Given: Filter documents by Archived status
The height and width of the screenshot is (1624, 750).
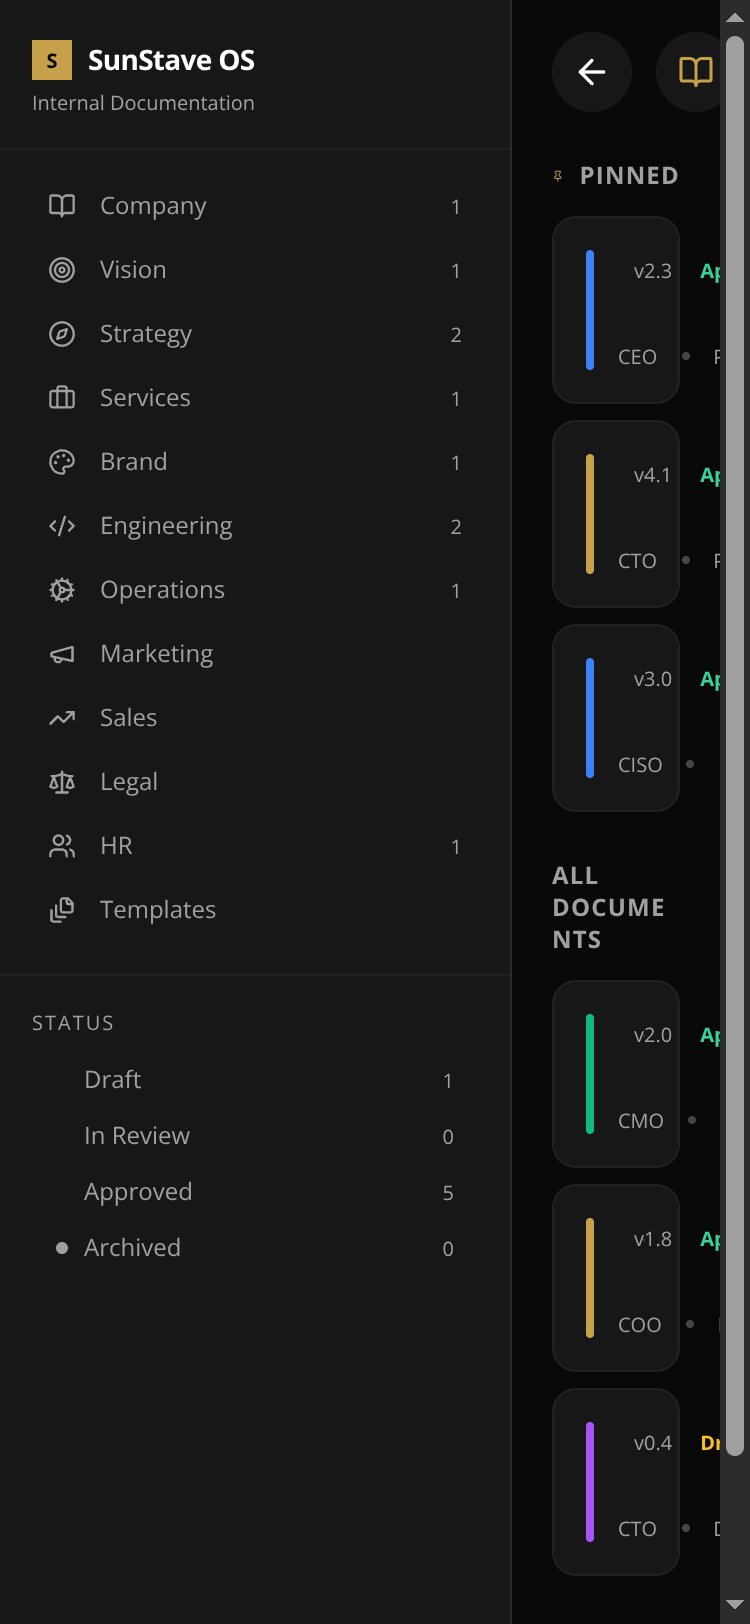Looking at the screenshot, I should coord(255,1248).
